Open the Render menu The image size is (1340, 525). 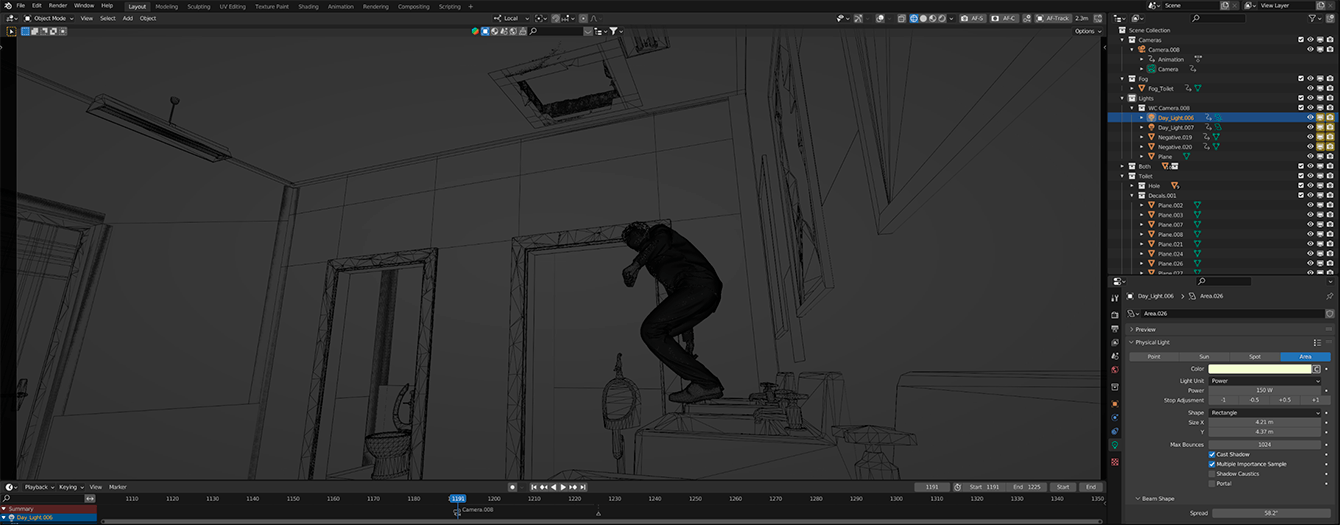[58, 6]
